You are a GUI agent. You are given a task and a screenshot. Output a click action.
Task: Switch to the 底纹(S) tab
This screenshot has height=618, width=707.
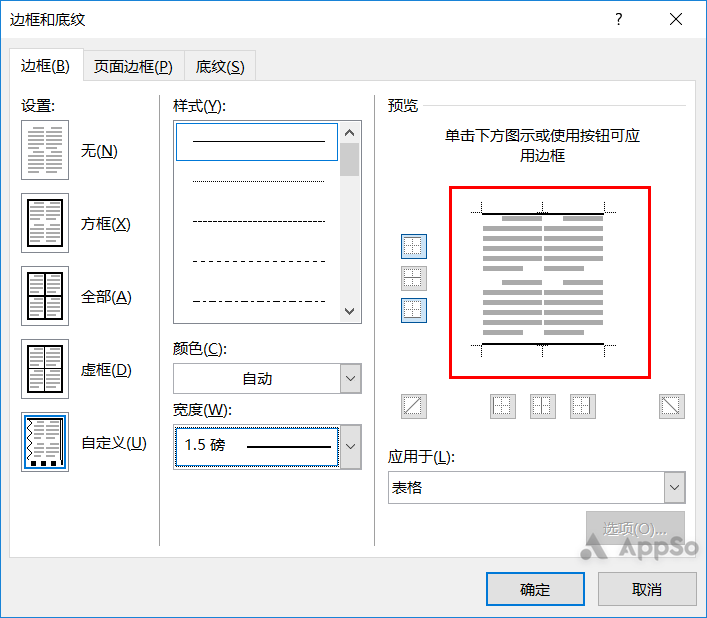(220, 67)
